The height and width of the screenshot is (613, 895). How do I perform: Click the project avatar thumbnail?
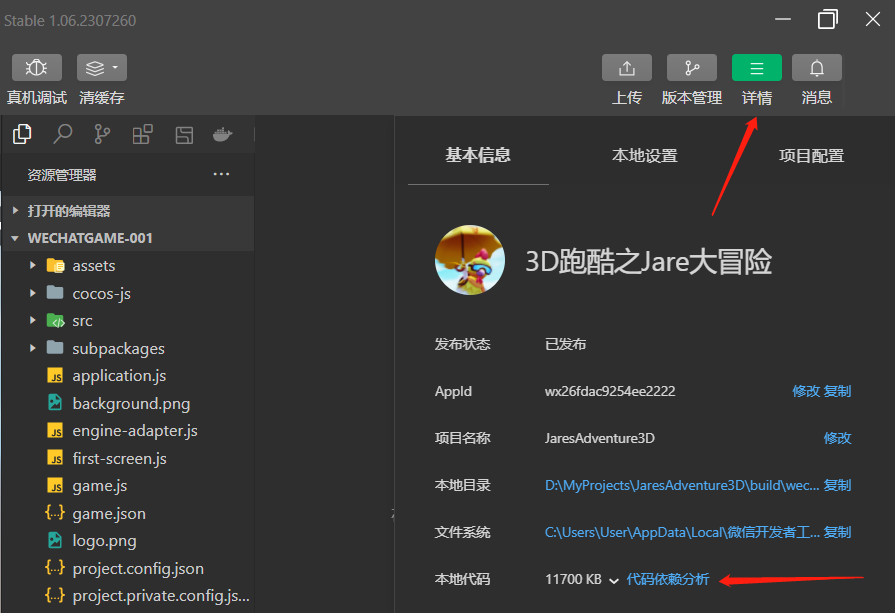click(x=470, y=260)
